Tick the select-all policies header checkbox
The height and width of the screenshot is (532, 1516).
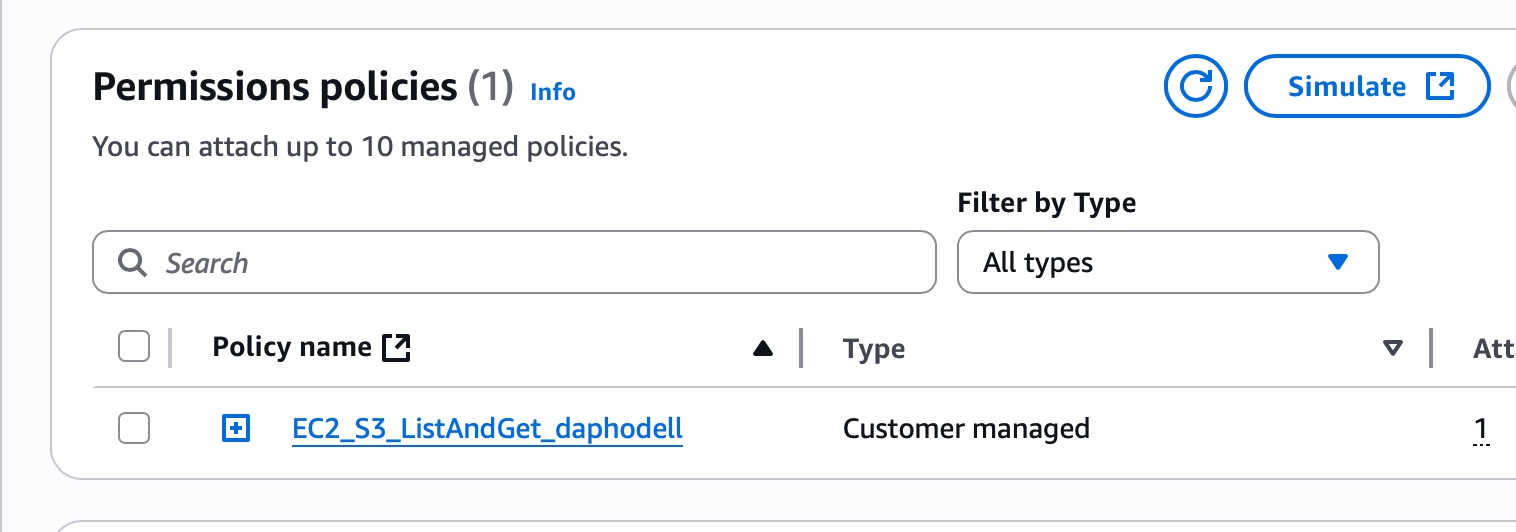(134, 347)
